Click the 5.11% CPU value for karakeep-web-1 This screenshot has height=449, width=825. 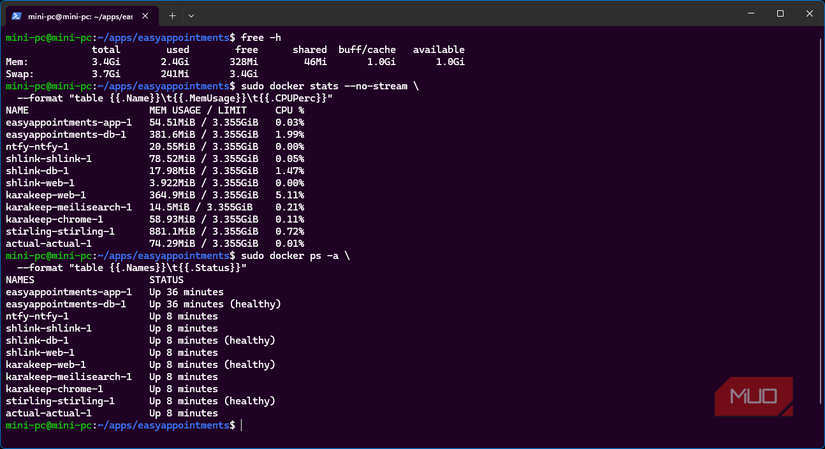pos(289,195)
